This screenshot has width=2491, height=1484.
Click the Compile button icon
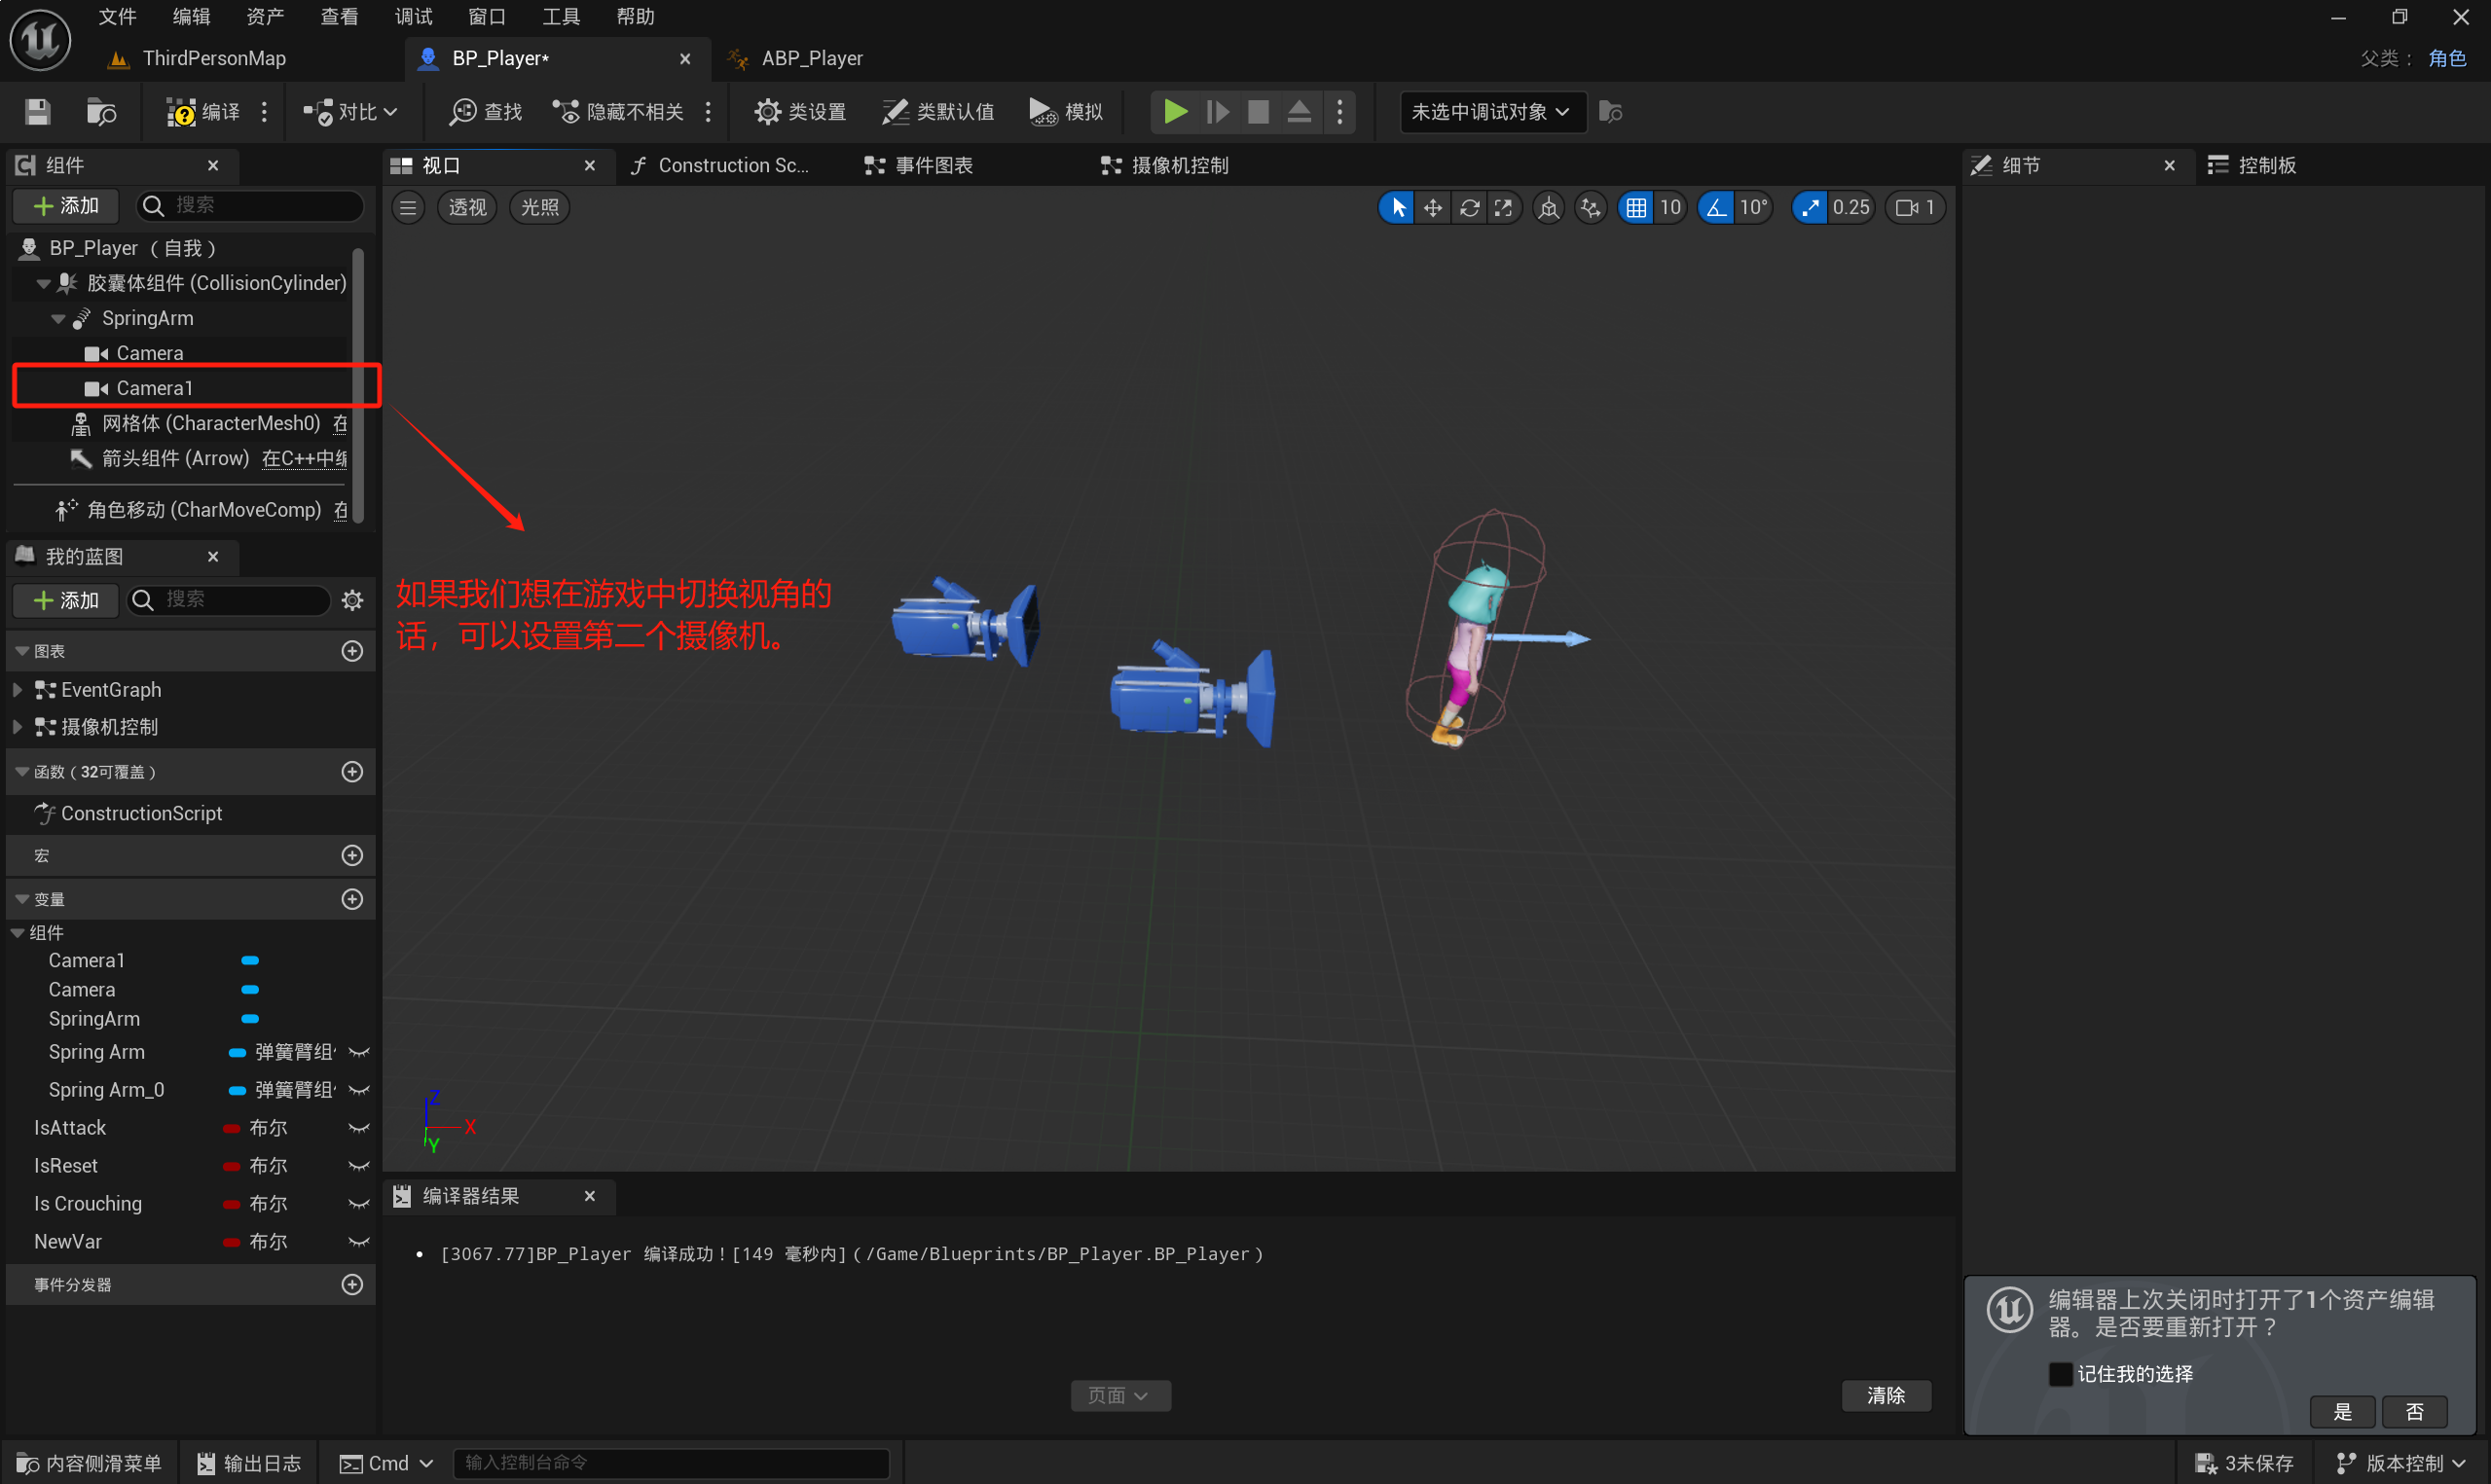(181, 112)
